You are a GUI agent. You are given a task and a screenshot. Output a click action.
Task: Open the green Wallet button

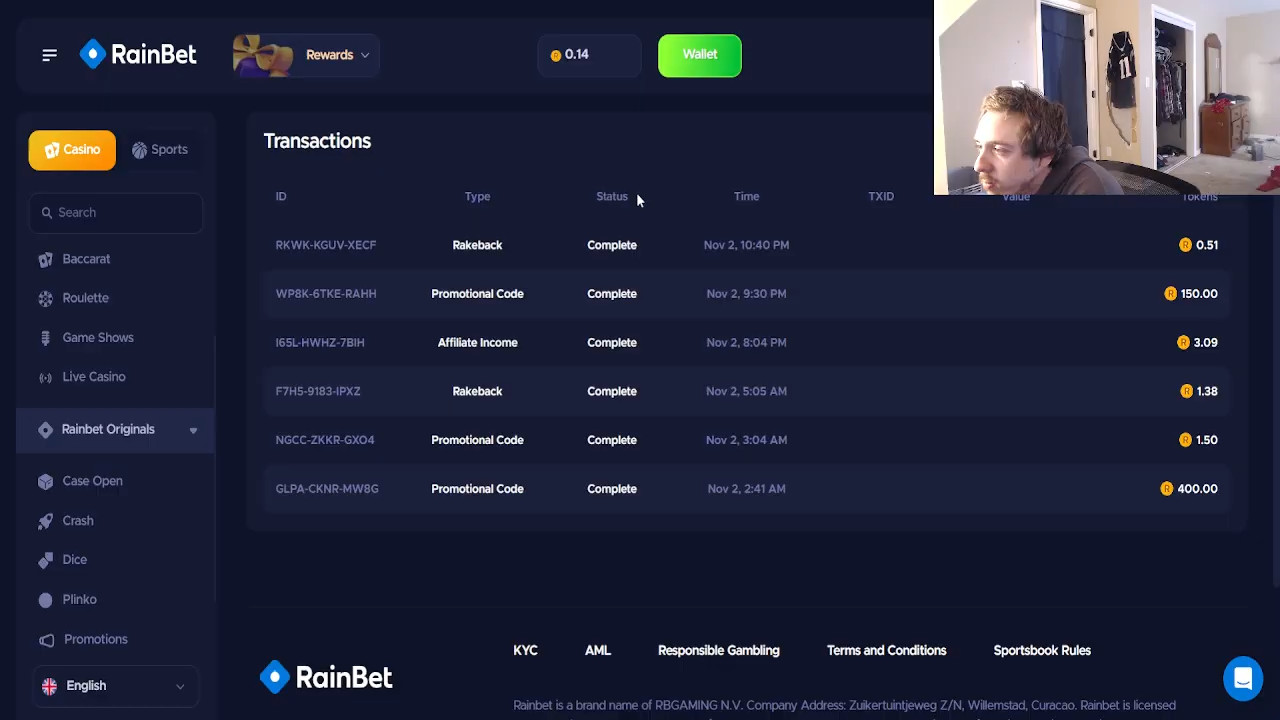700,55
